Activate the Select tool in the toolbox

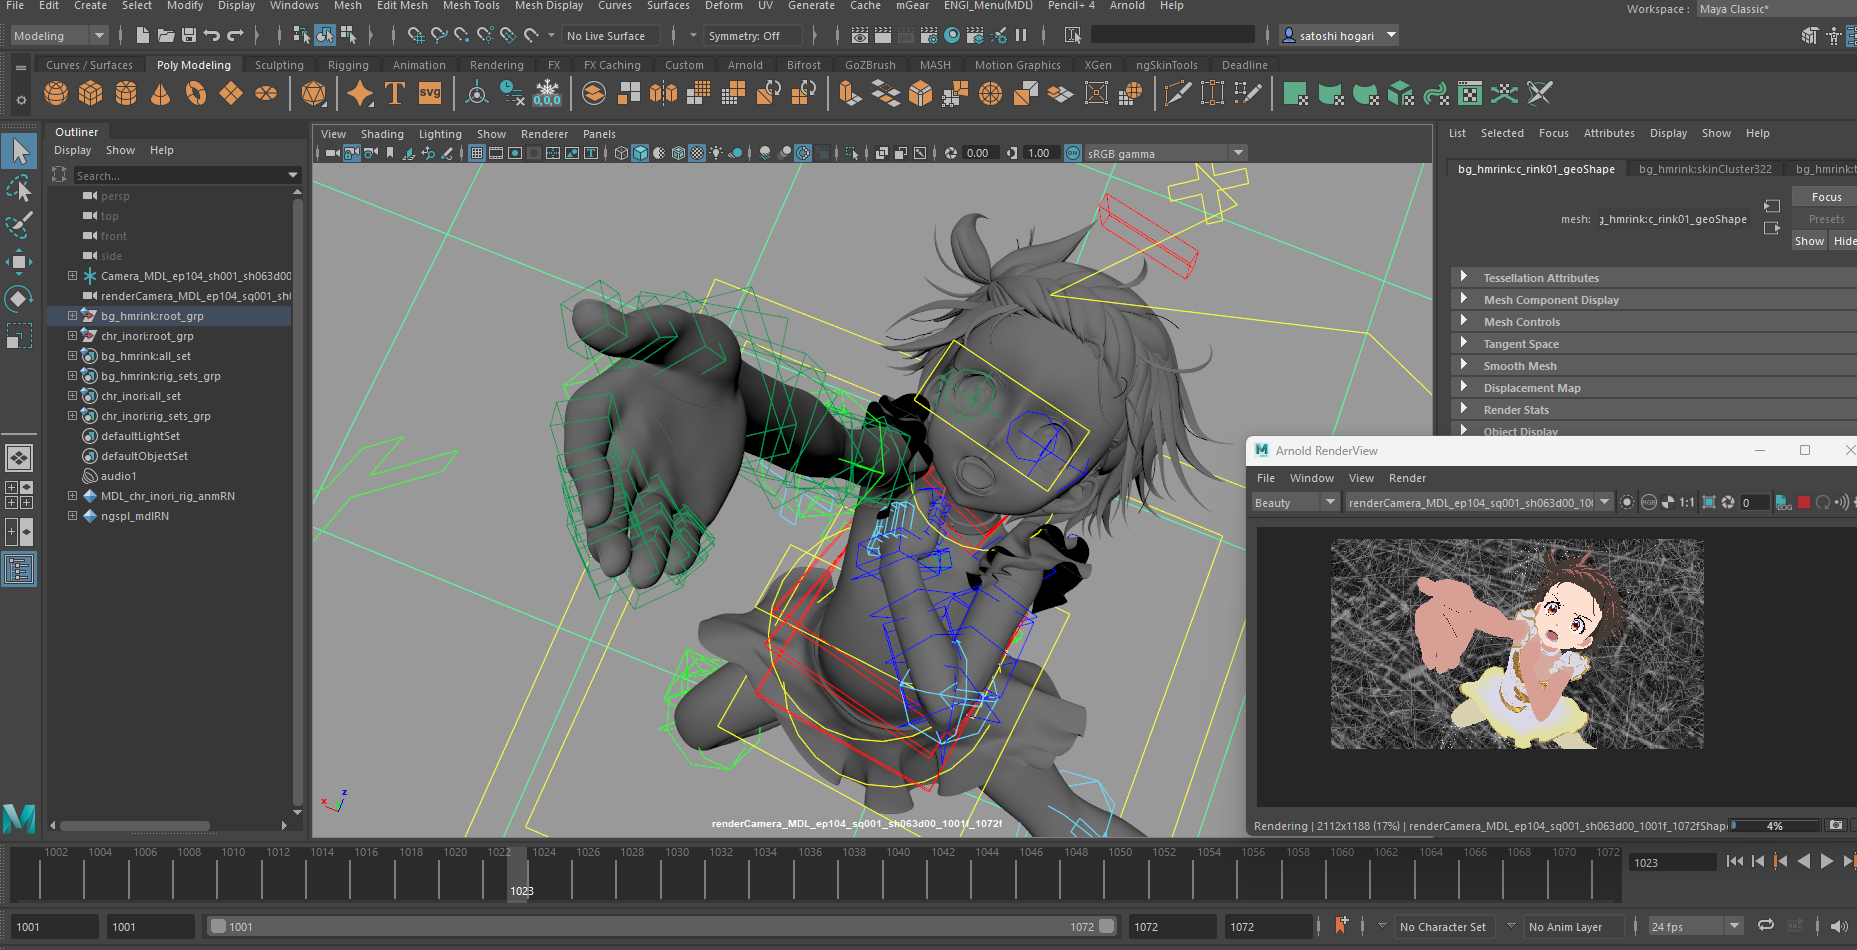click(x=19, y=152)
